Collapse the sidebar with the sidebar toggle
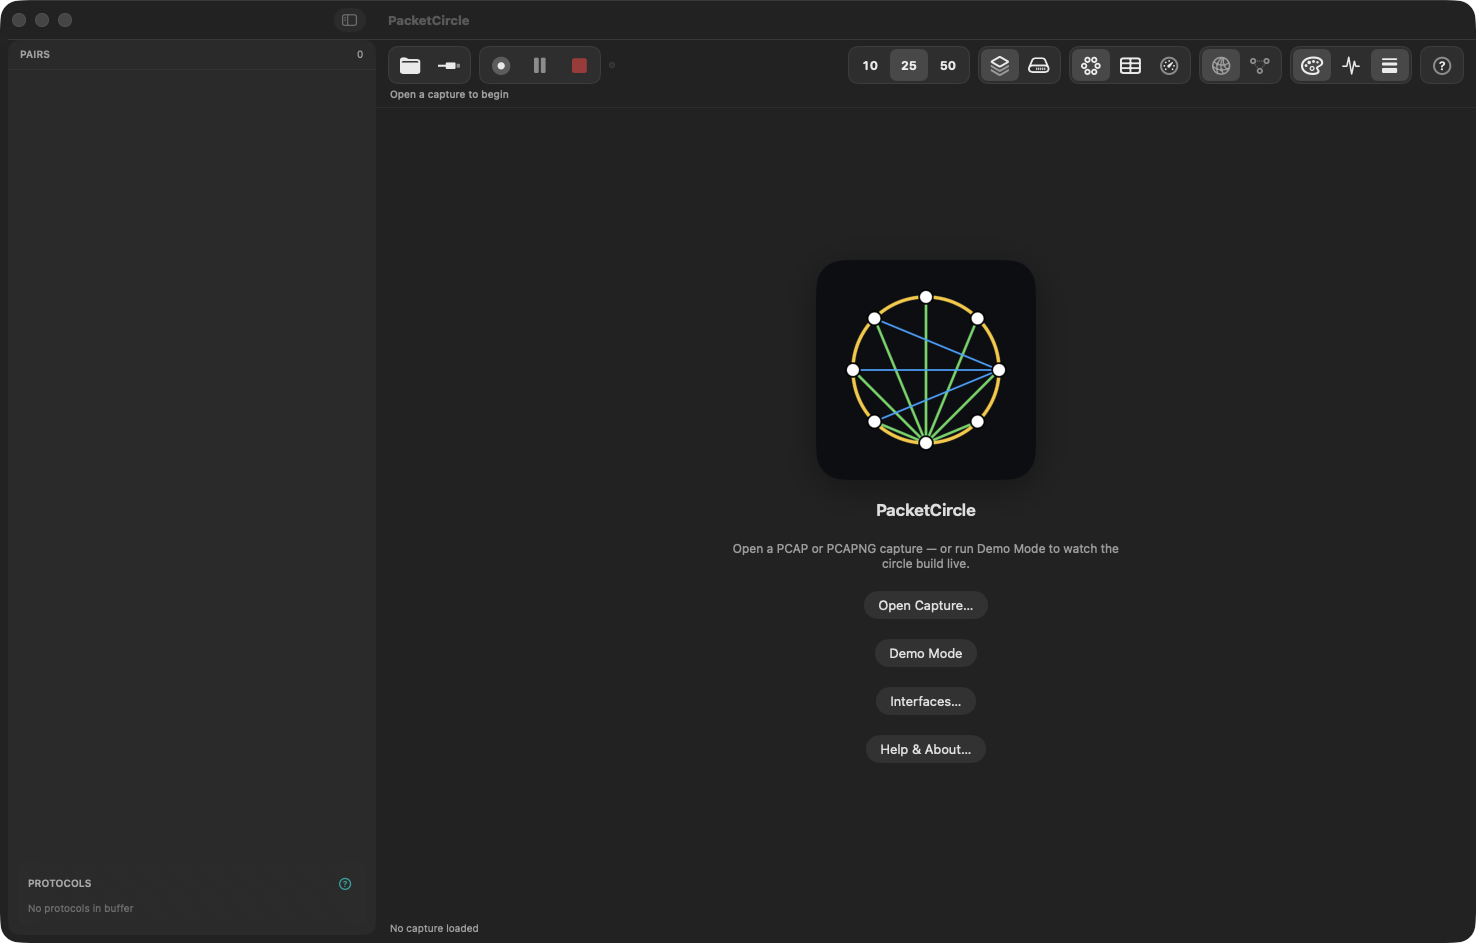 click(x=349, y=20)
